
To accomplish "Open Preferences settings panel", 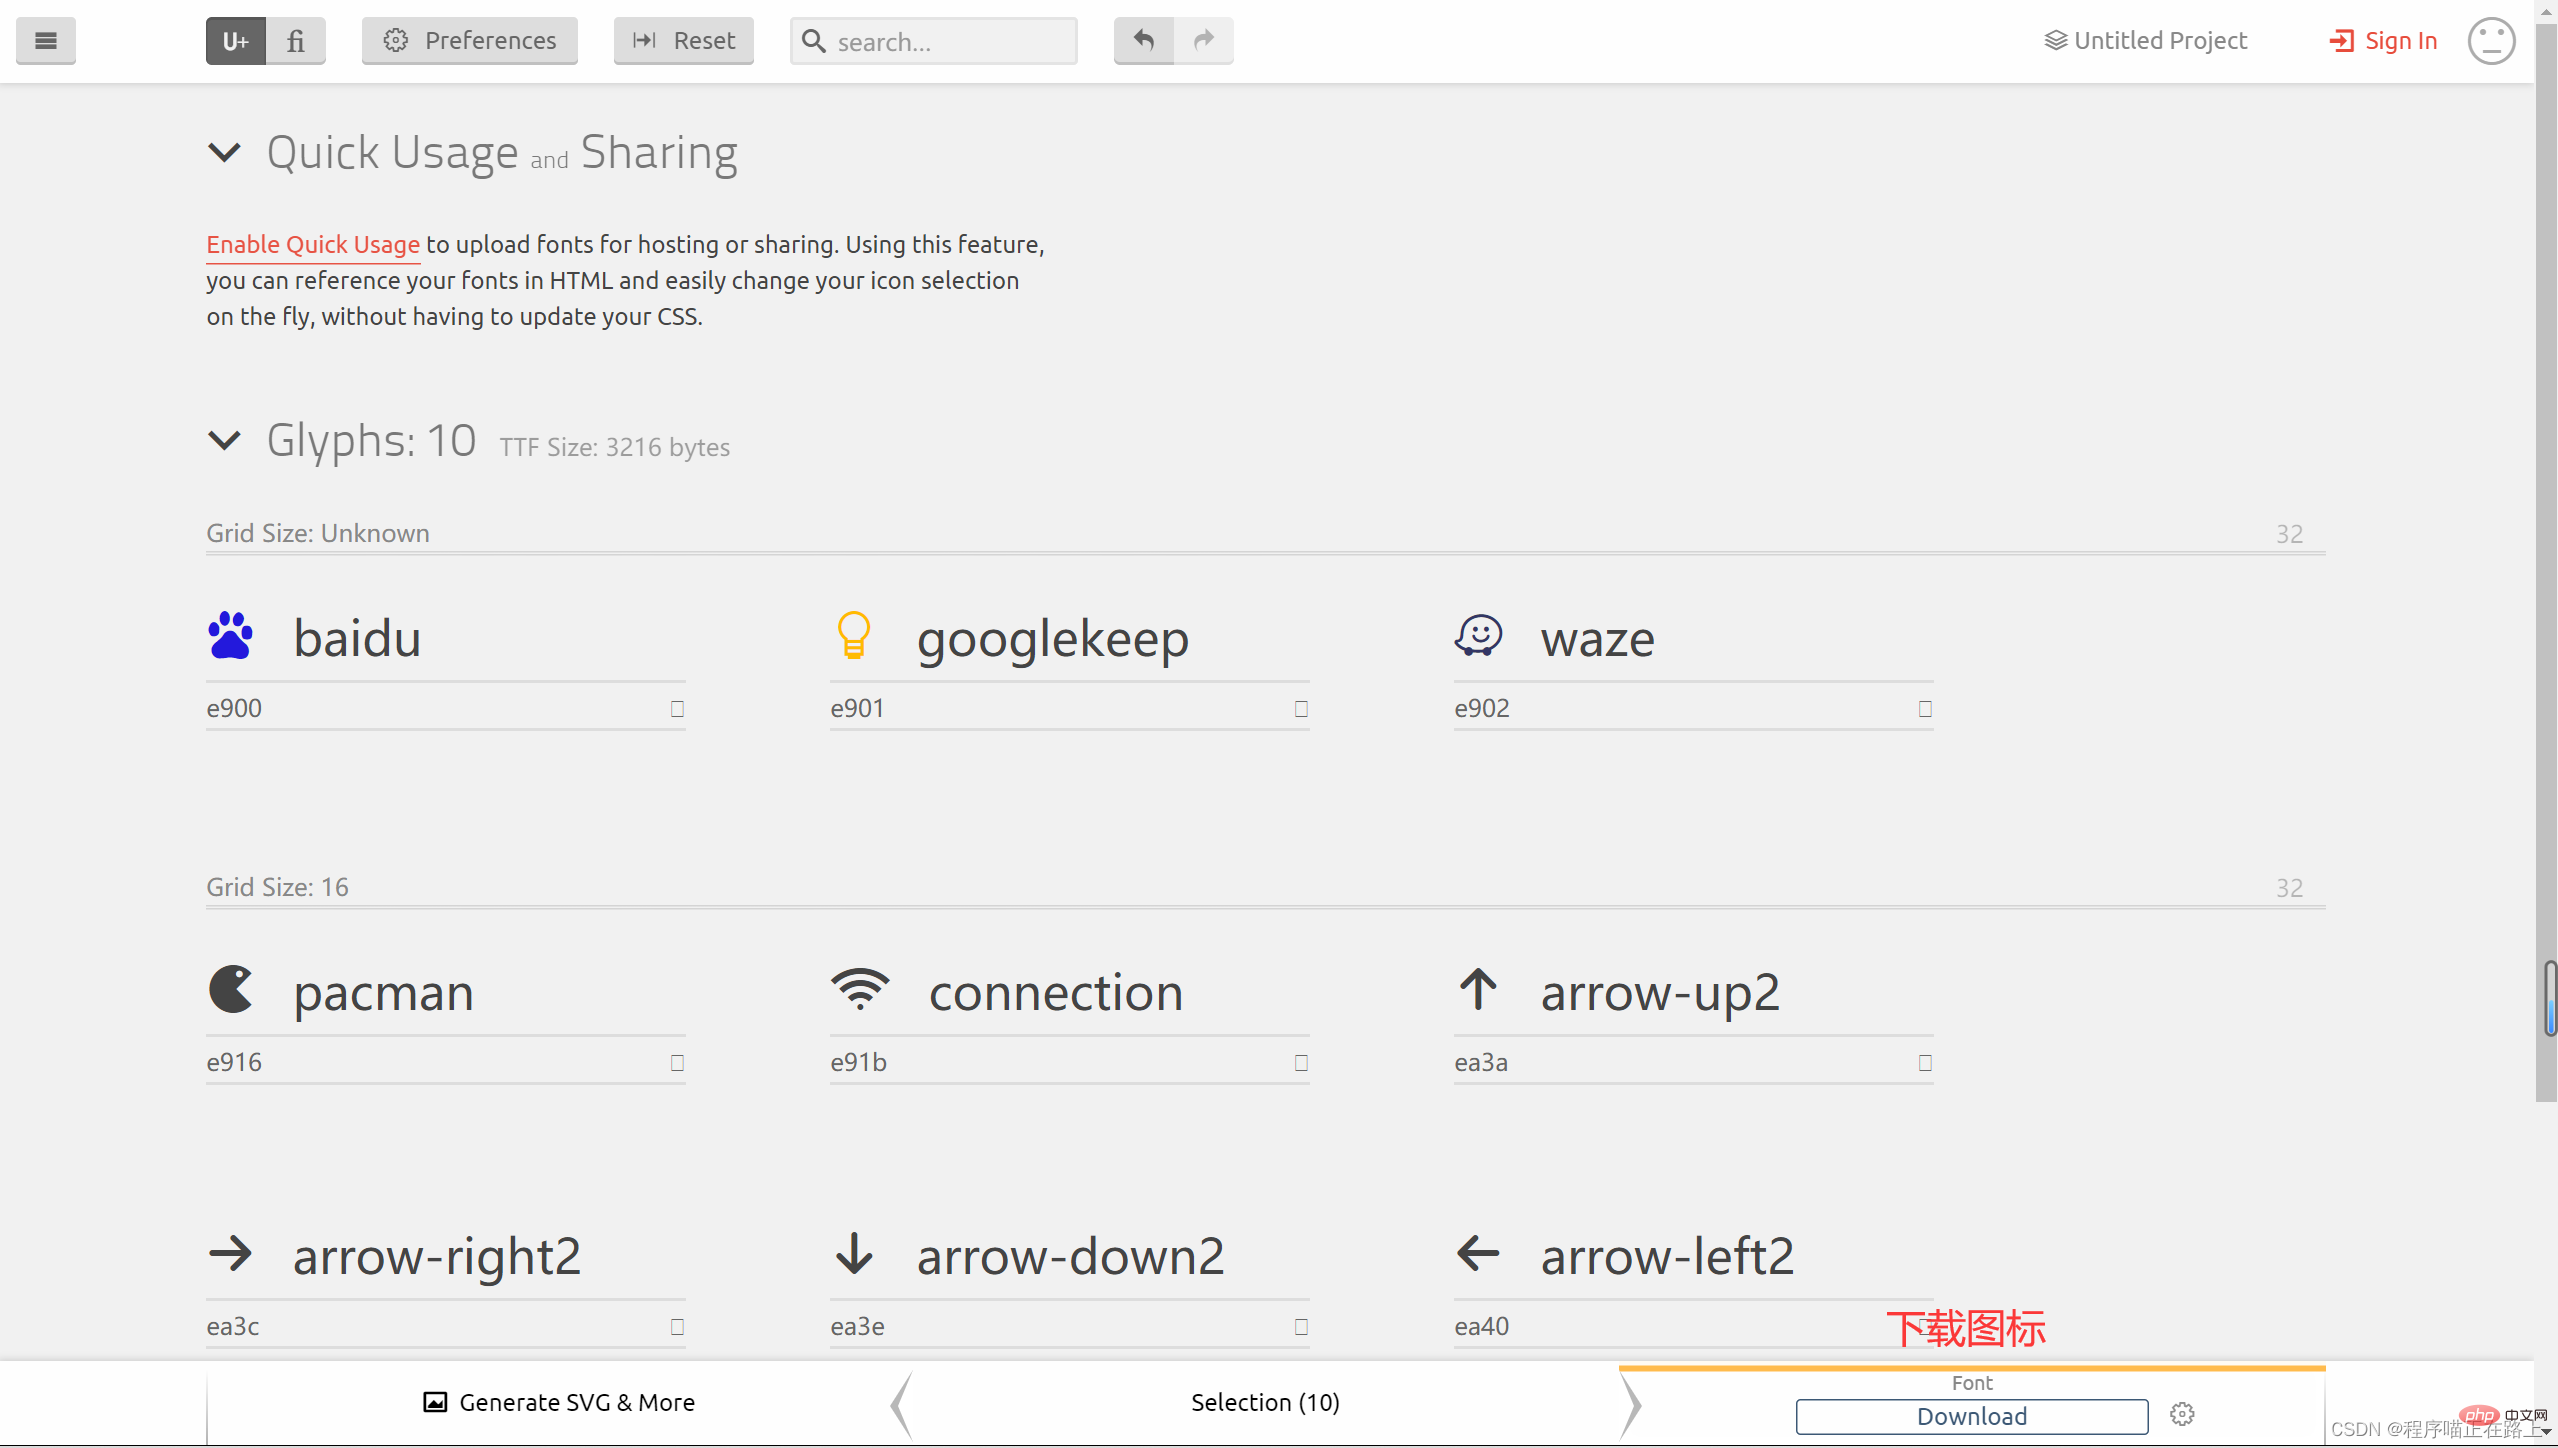I will click(471, 40).
